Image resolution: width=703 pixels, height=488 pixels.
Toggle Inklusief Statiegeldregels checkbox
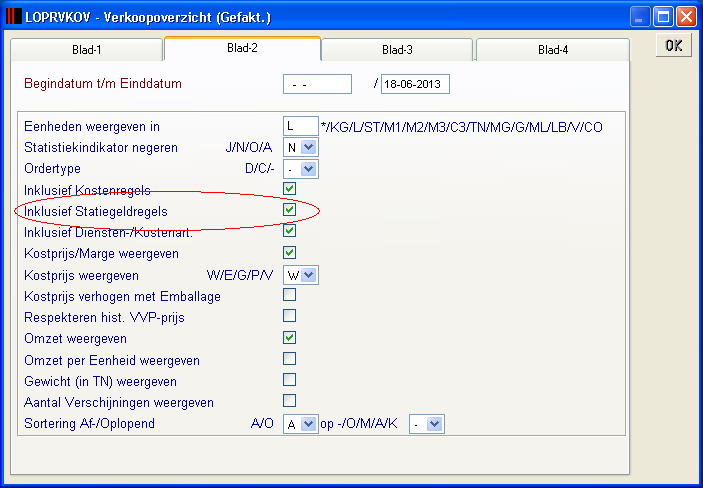point(290,209)
